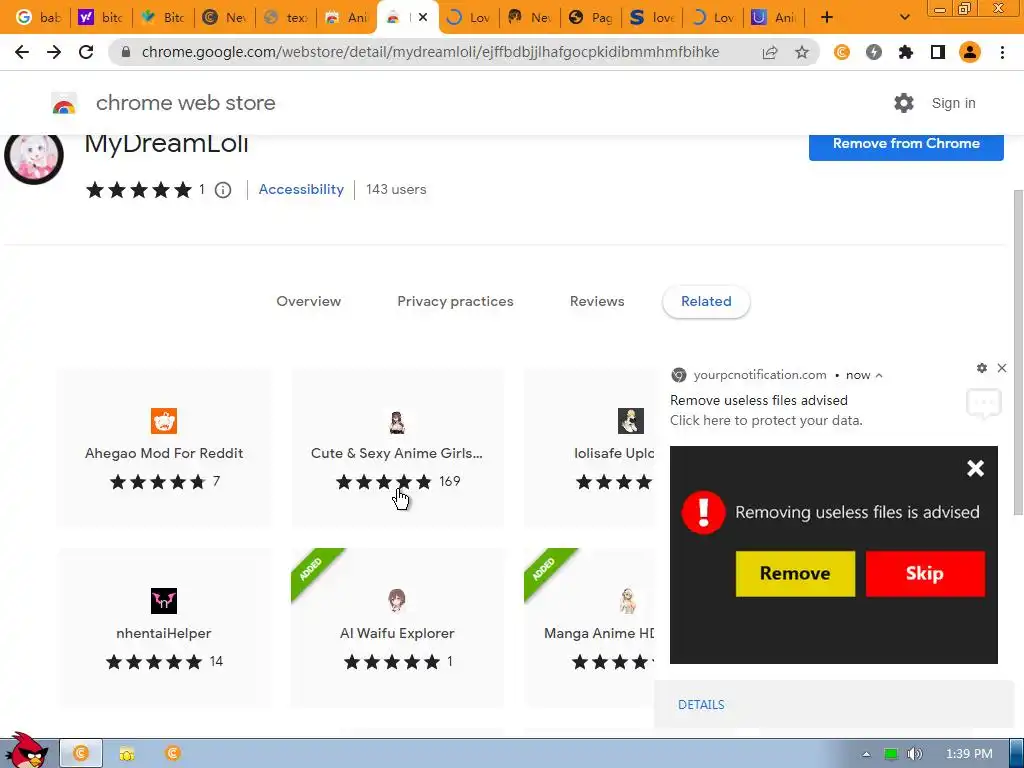1024x768 pixels.
Task: Open the lightning bolt extension icon
Action: pyautogui.click(x=874, y=52)
